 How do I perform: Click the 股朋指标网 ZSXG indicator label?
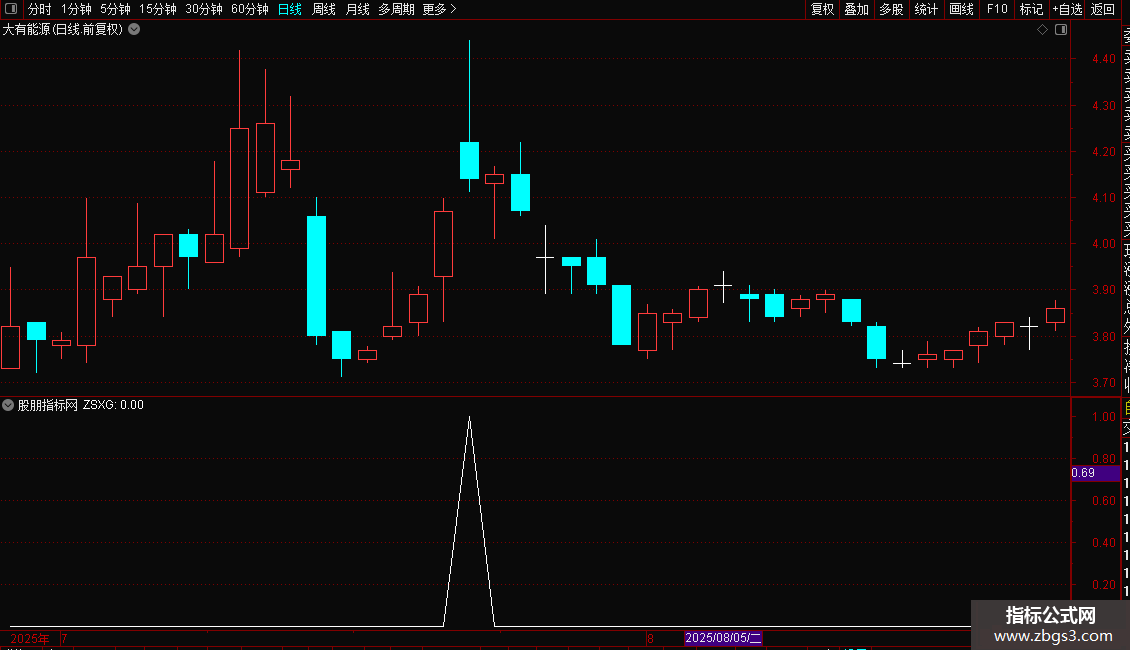pyautogui.click(x=81, y=405)
